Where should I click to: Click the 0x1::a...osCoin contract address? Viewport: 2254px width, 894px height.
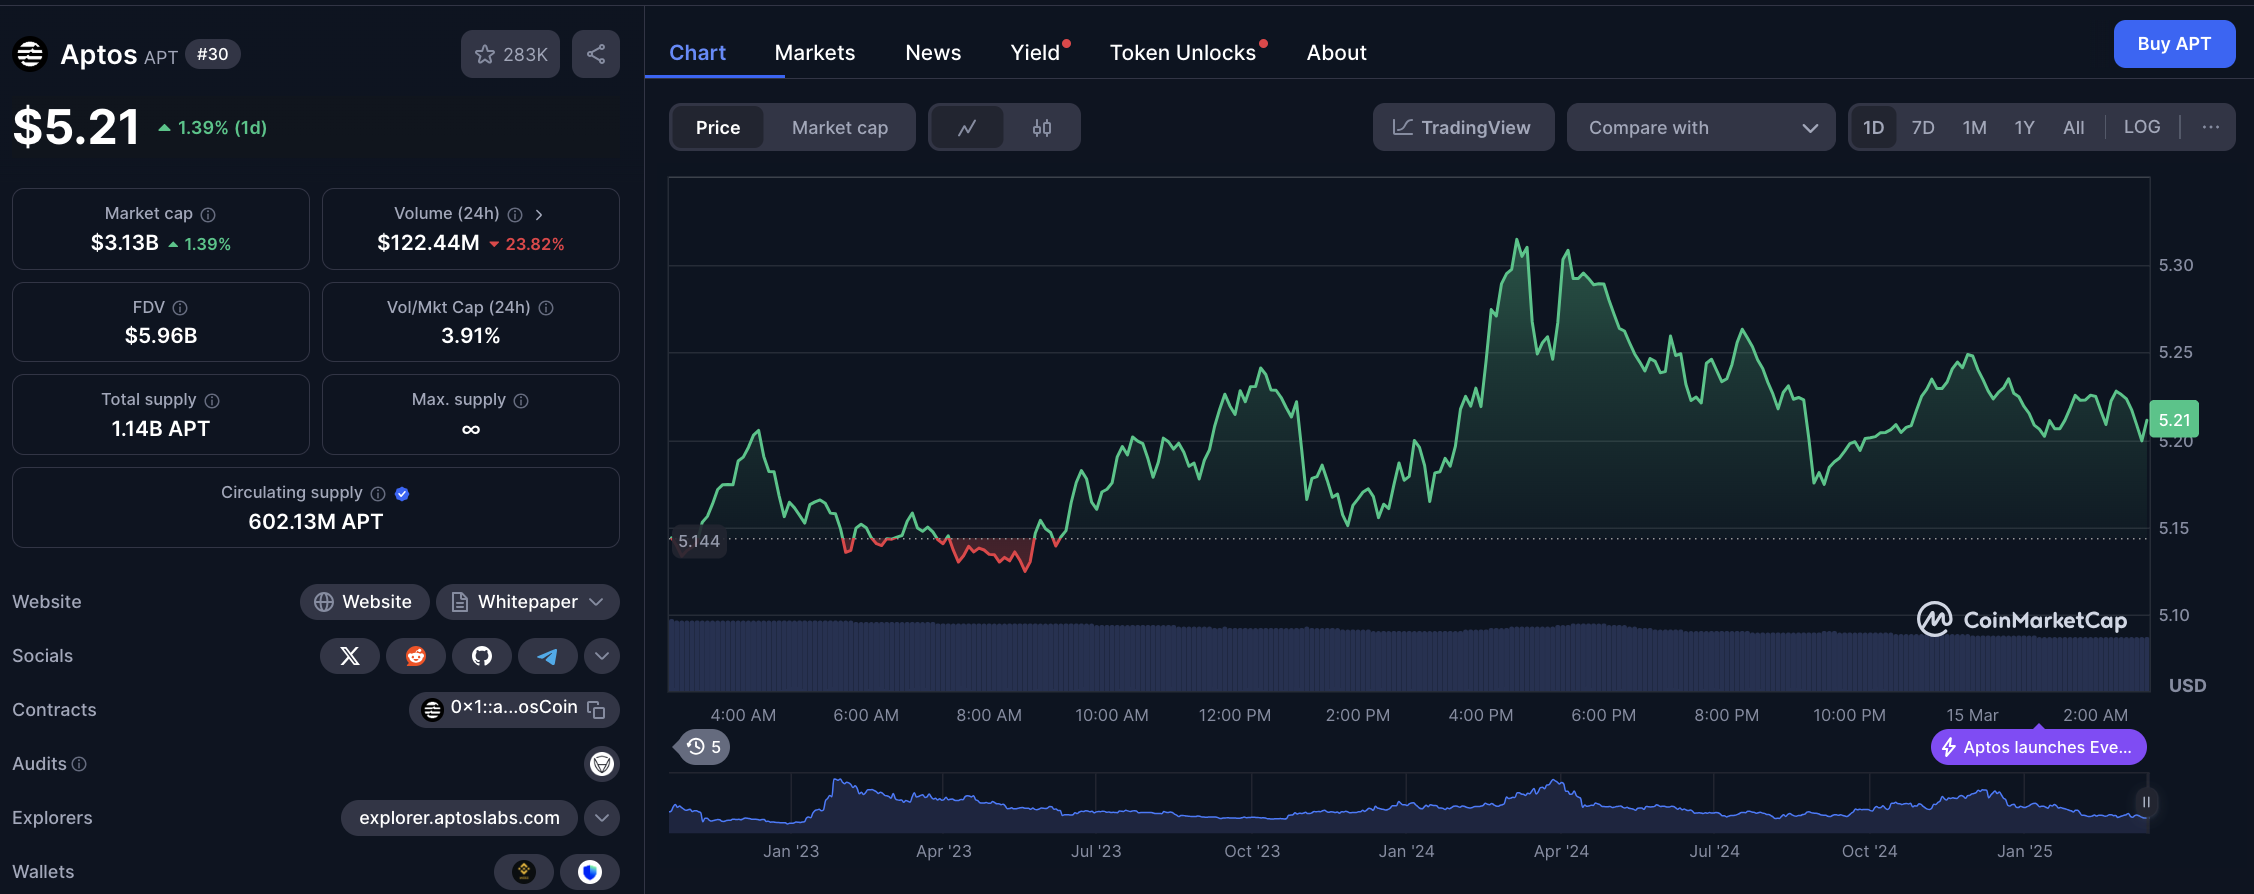coord(514,708)
